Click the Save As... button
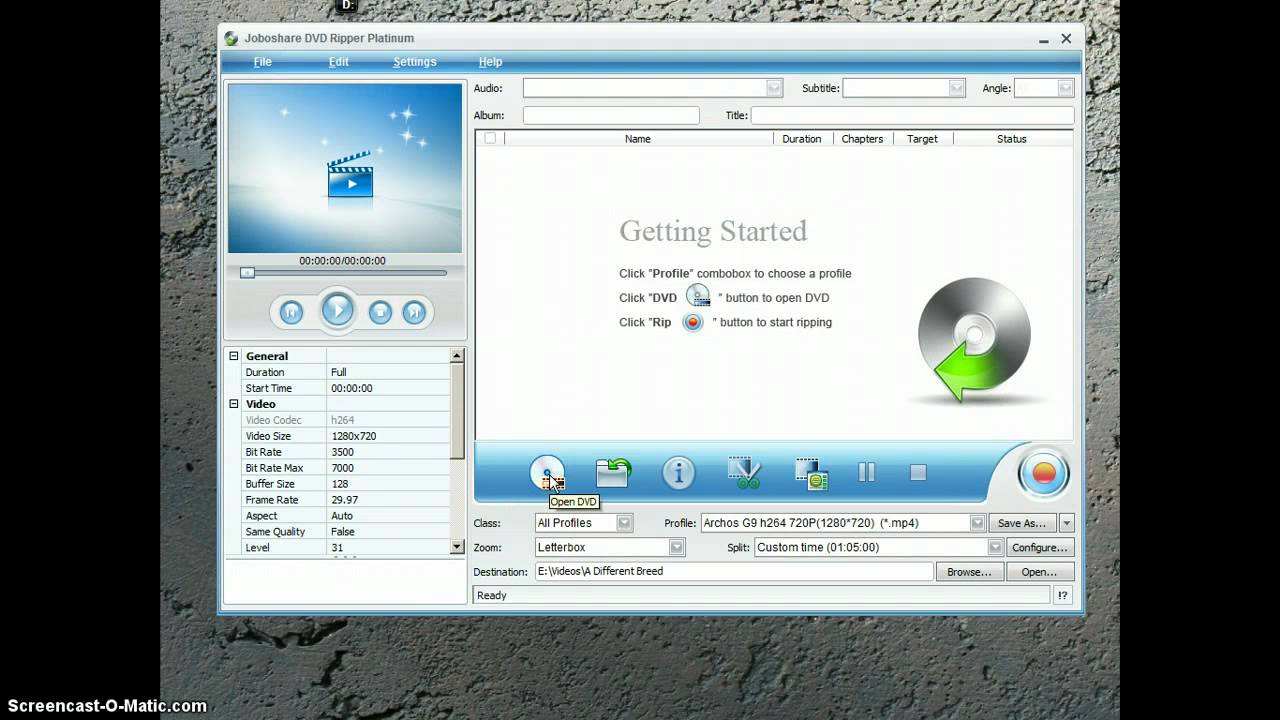Viewport: 1280px width, 720px height. coord(1022,523)
